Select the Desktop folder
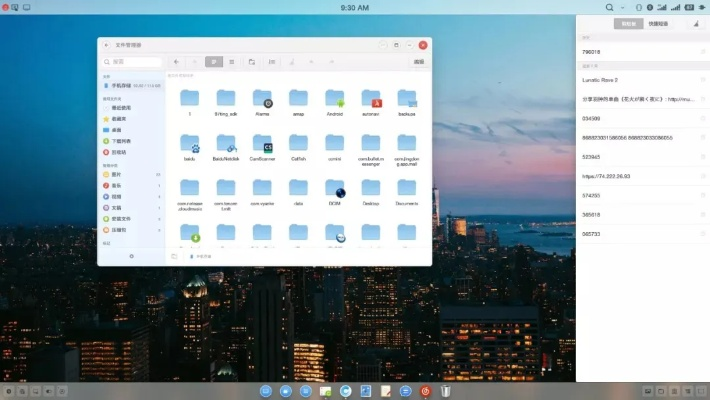Image resolution: width=710 pixels, height=400 pixels. tap(371, 188)
